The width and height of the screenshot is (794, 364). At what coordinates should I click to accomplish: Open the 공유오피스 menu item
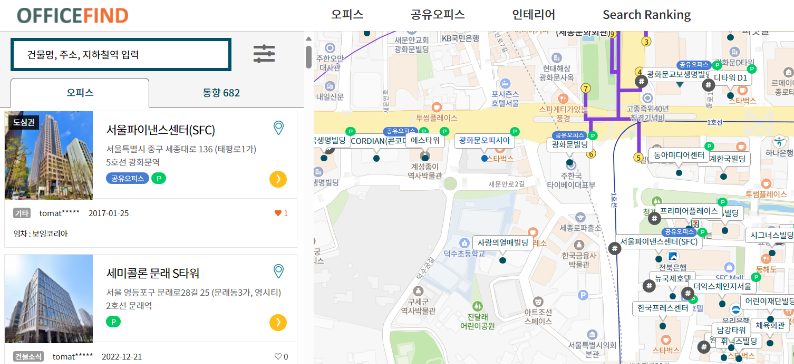[438, 15]
